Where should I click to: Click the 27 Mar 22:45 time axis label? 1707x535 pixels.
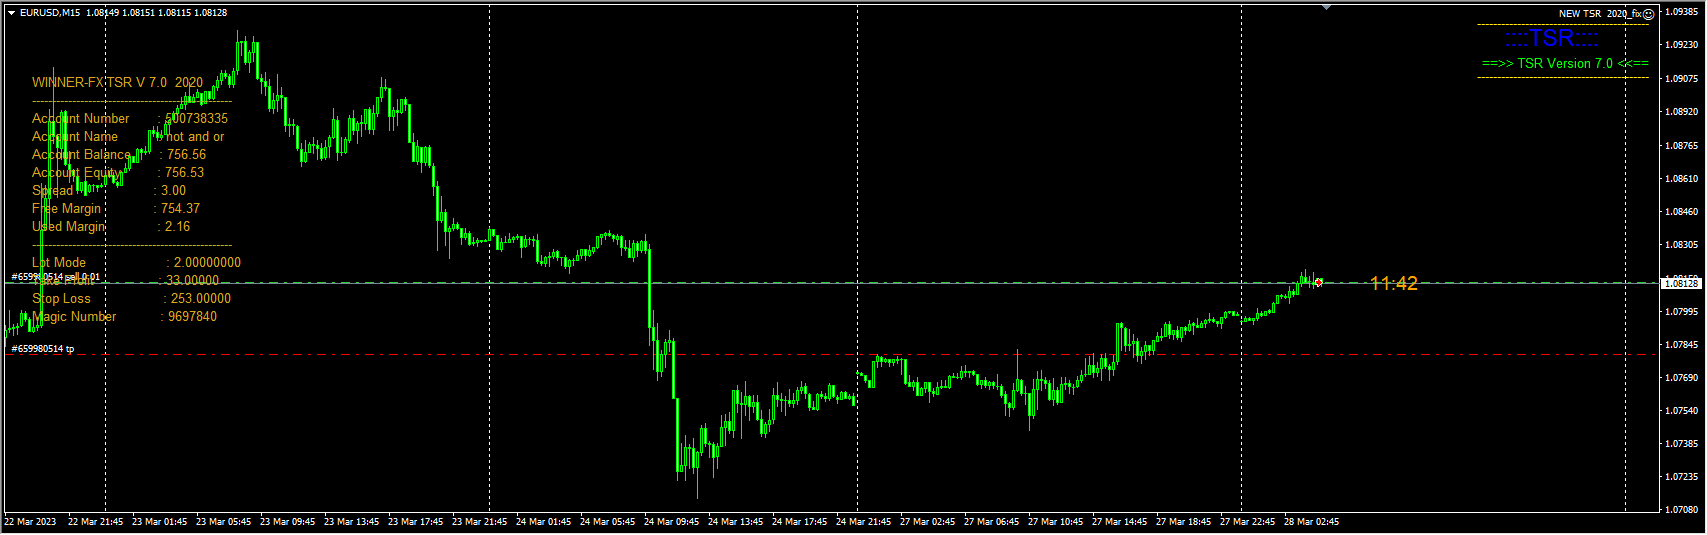(x=1247, y=521)
